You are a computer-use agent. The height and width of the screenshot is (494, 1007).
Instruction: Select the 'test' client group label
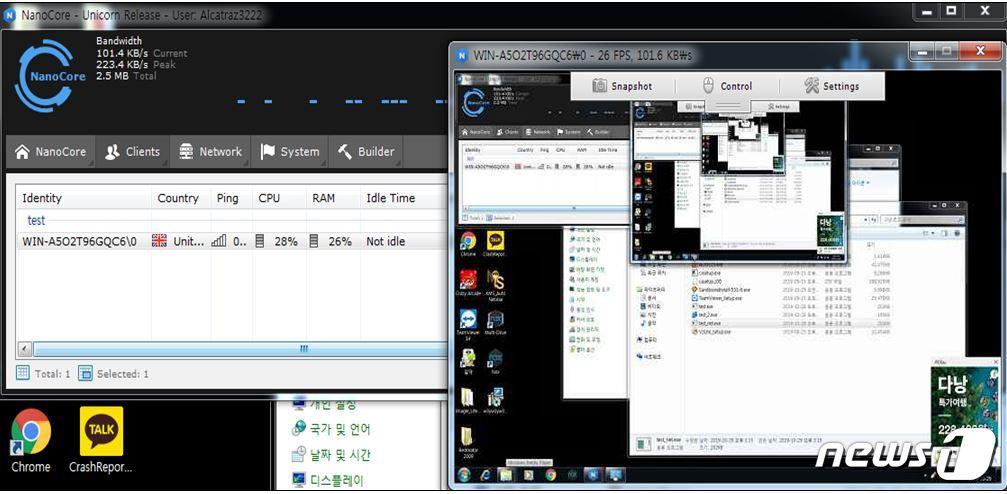(37, 220)
